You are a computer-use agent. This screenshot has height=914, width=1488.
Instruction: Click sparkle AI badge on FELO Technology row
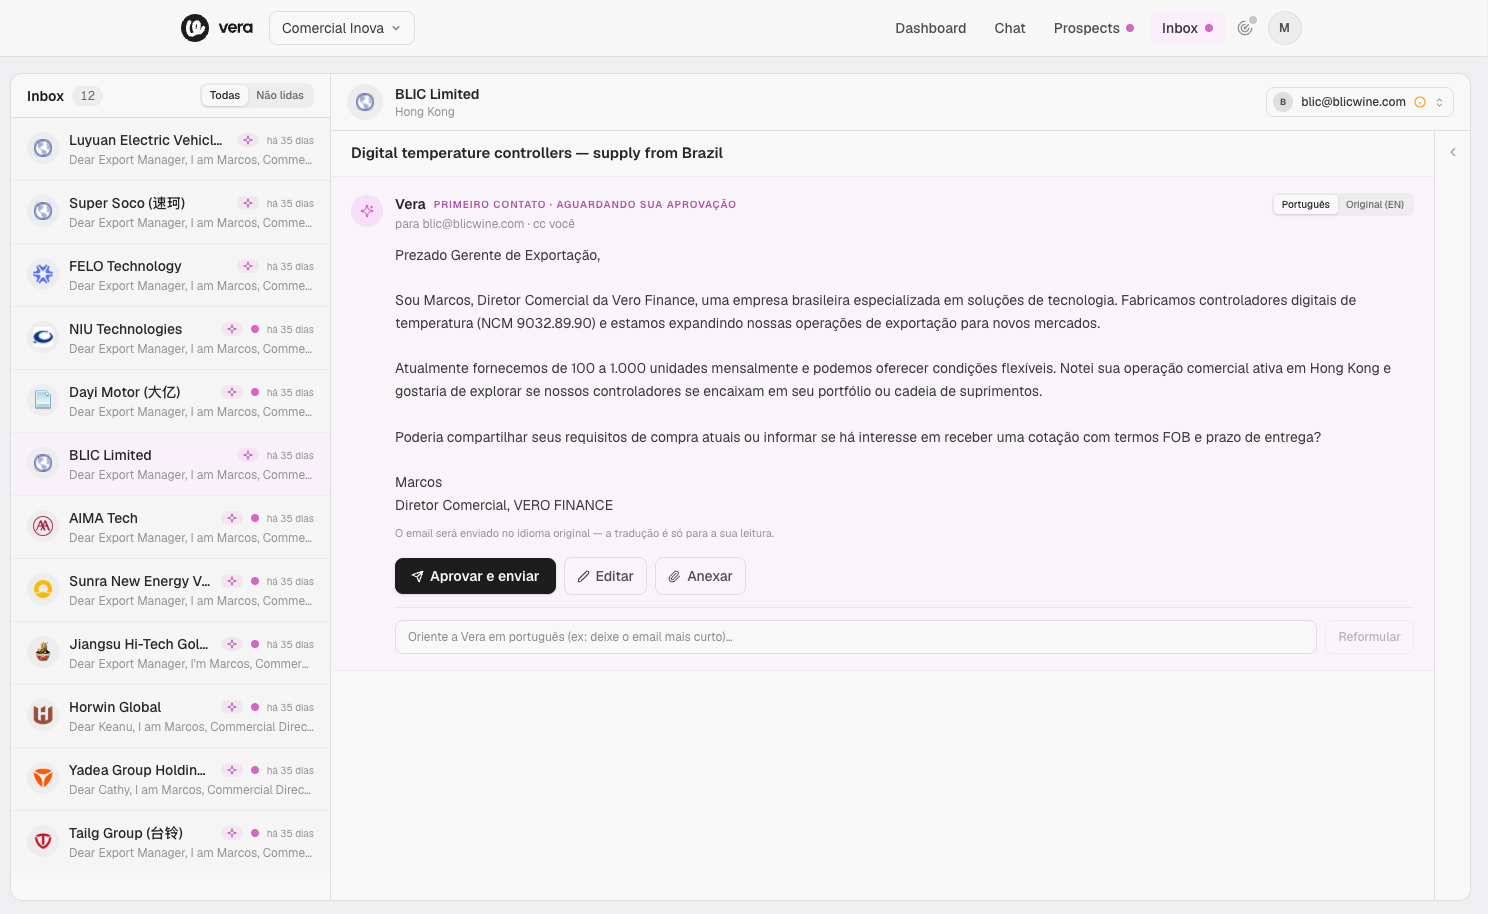point(248,266)
